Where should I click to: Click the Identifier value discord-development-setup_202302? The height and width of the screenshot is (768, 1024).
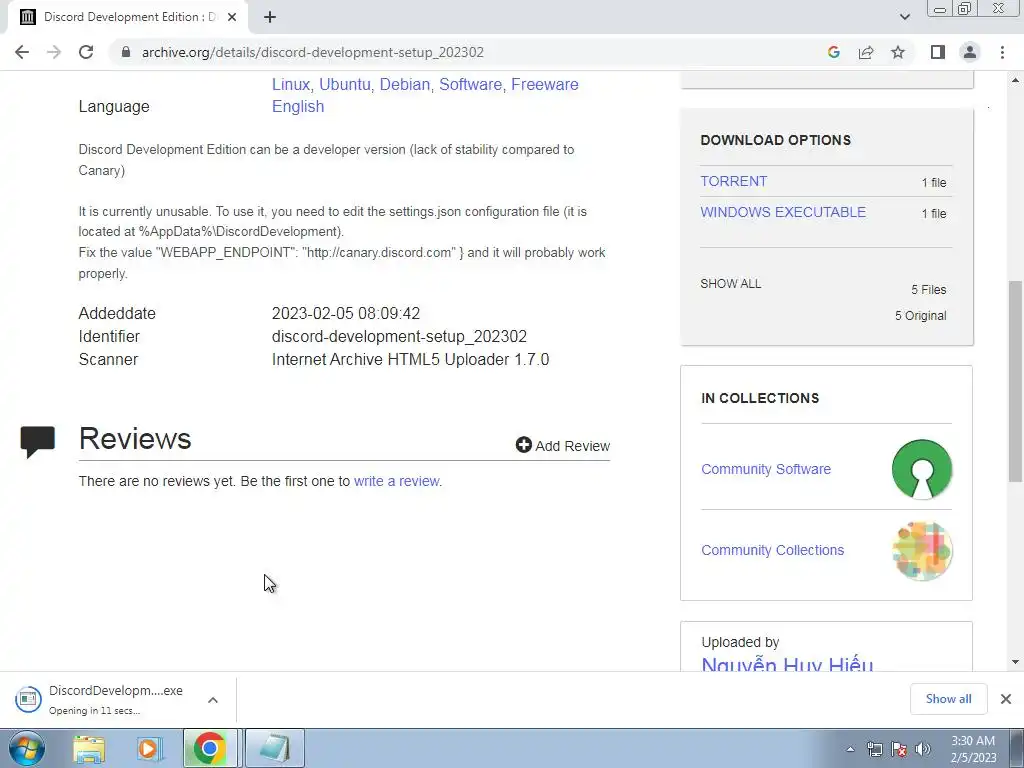[x=399, y=336]
